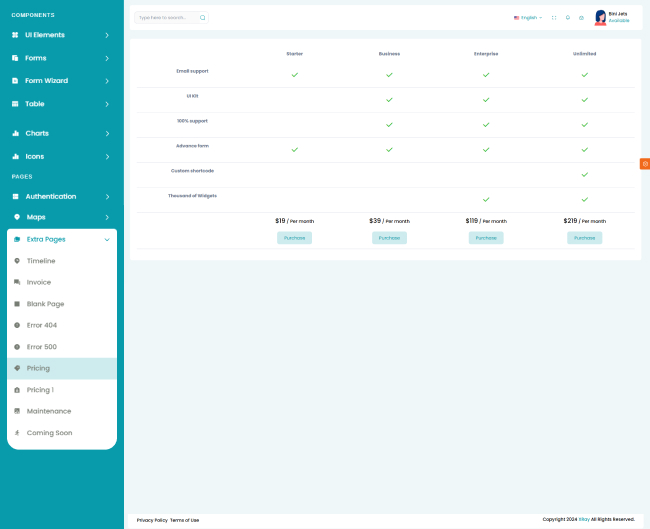Open the notification bell icon
Image resolution: width=650 pixels, height=529 pixels.
pyautogui.click(x=568, y=17)
